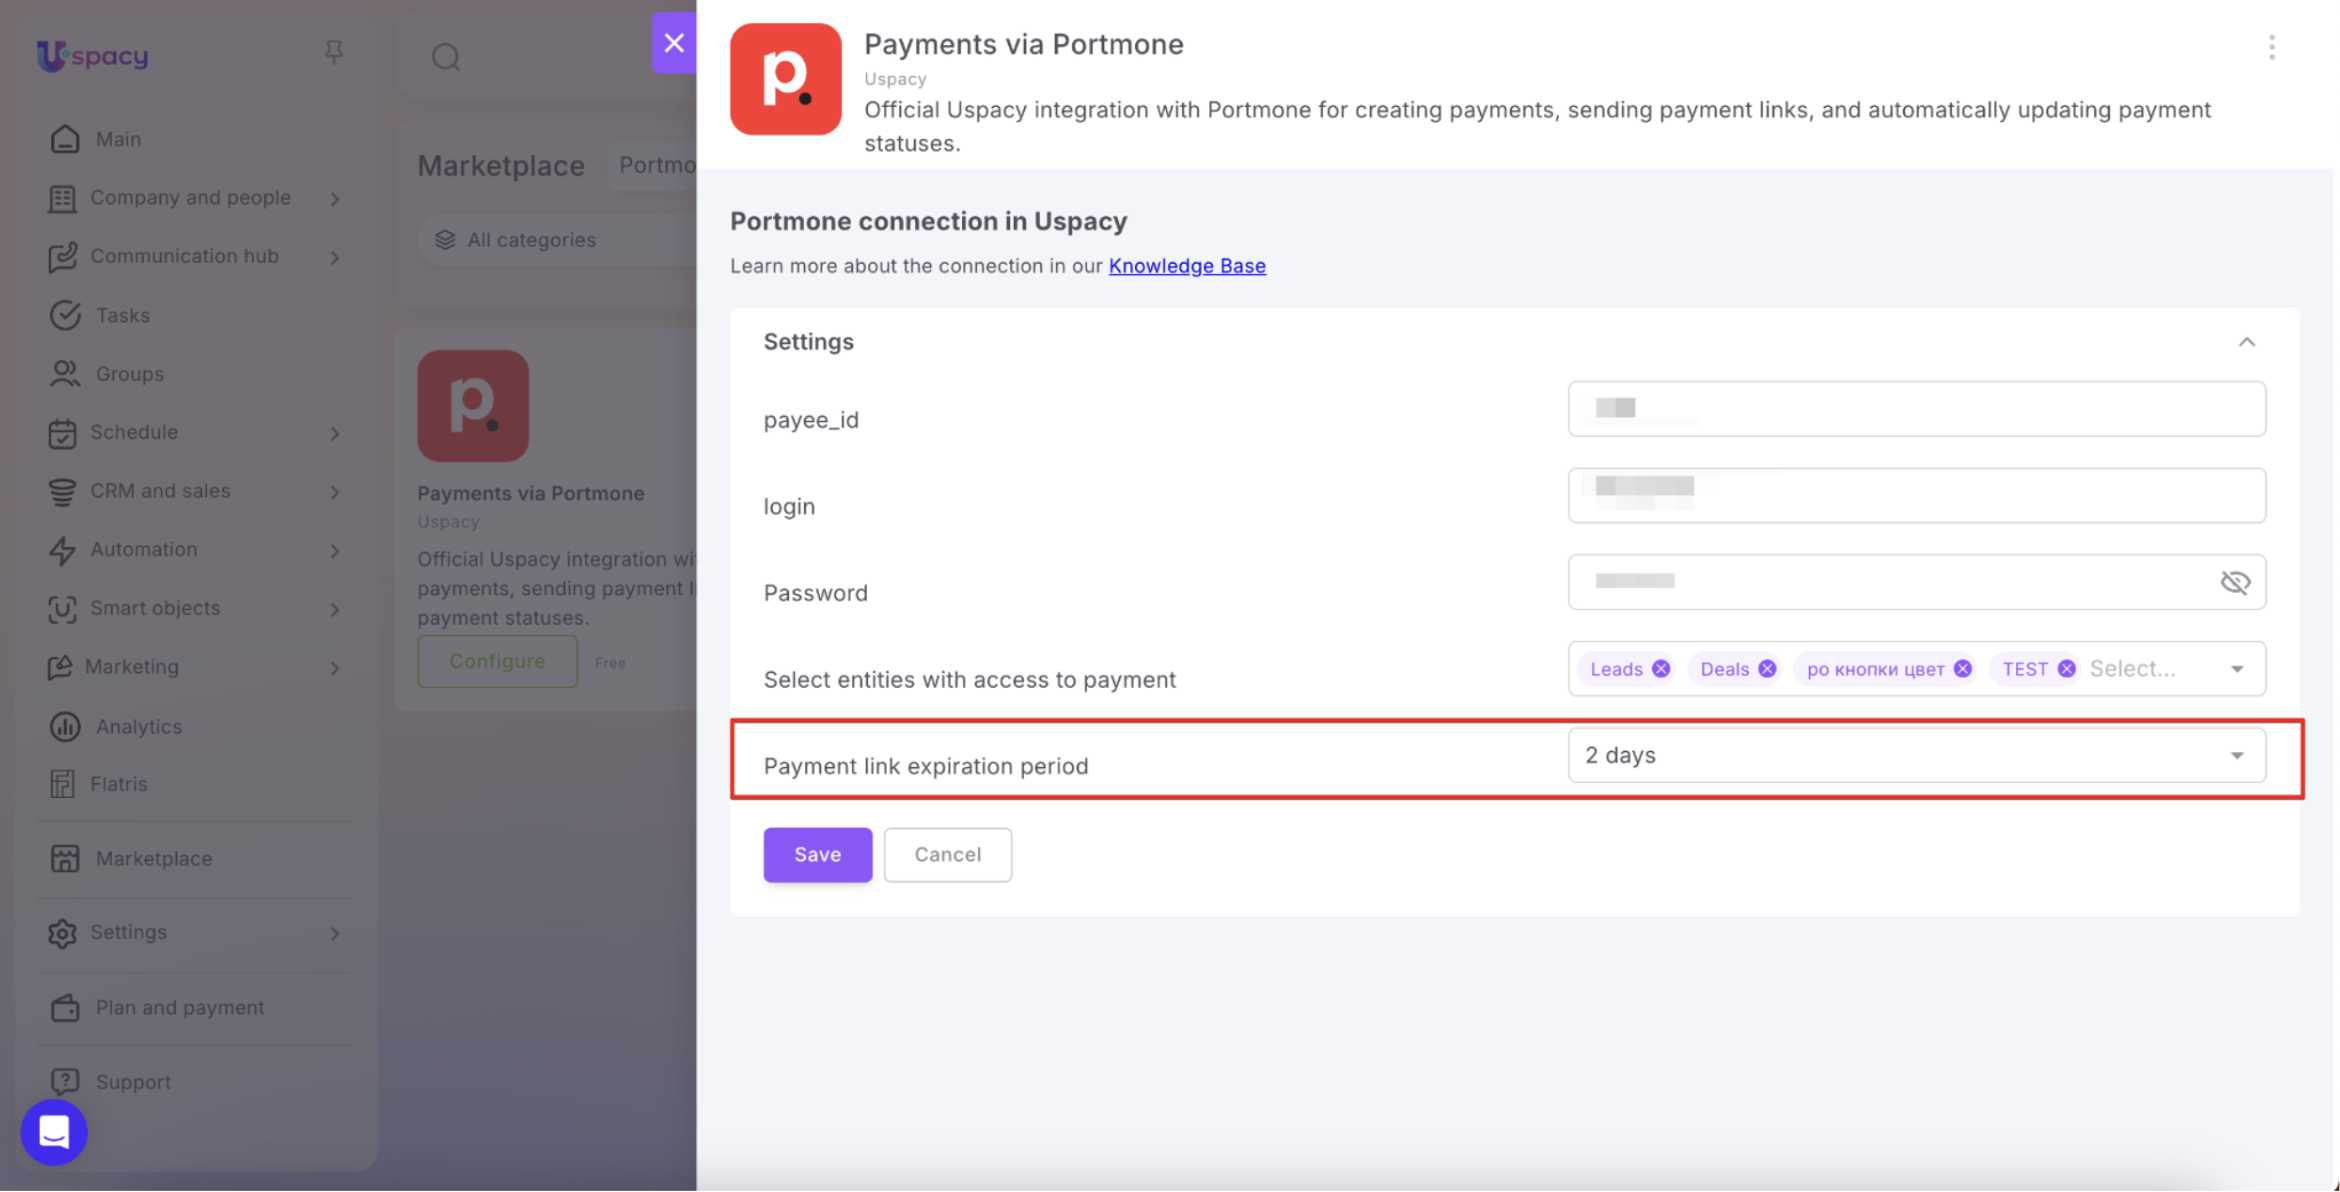This screenshot has height=1192, width=2340.
Task: Click the Marketplace store icon
Action: pyautogui.click(x=65, y=858)
